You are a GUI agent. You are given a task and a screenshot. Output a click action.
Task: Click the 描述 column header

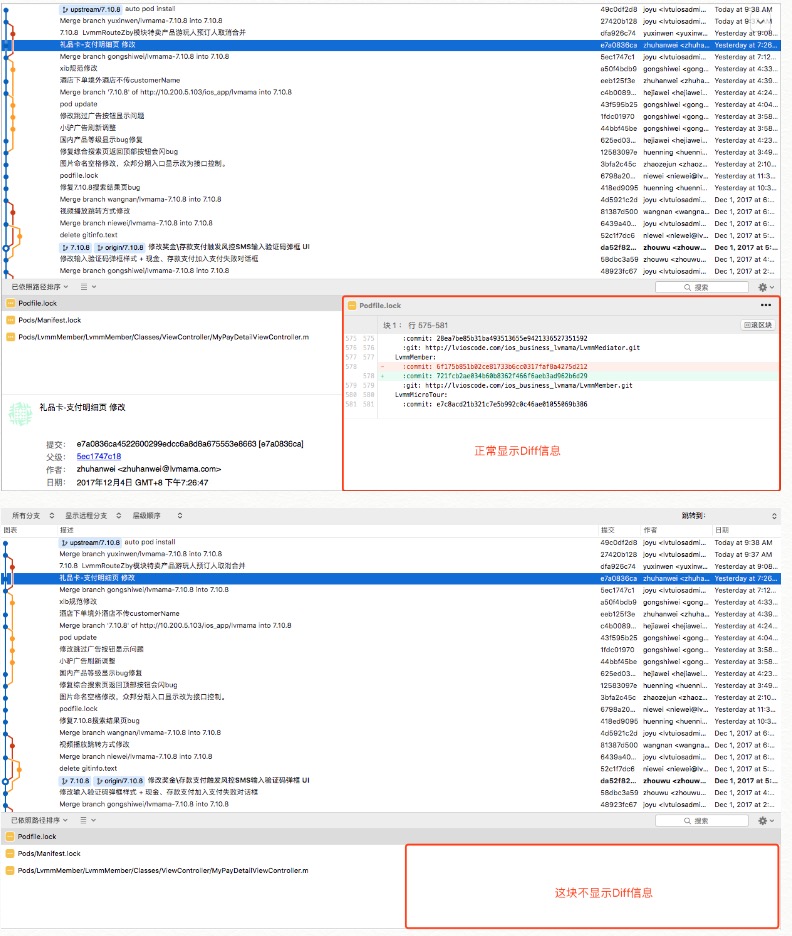[66, 529]
